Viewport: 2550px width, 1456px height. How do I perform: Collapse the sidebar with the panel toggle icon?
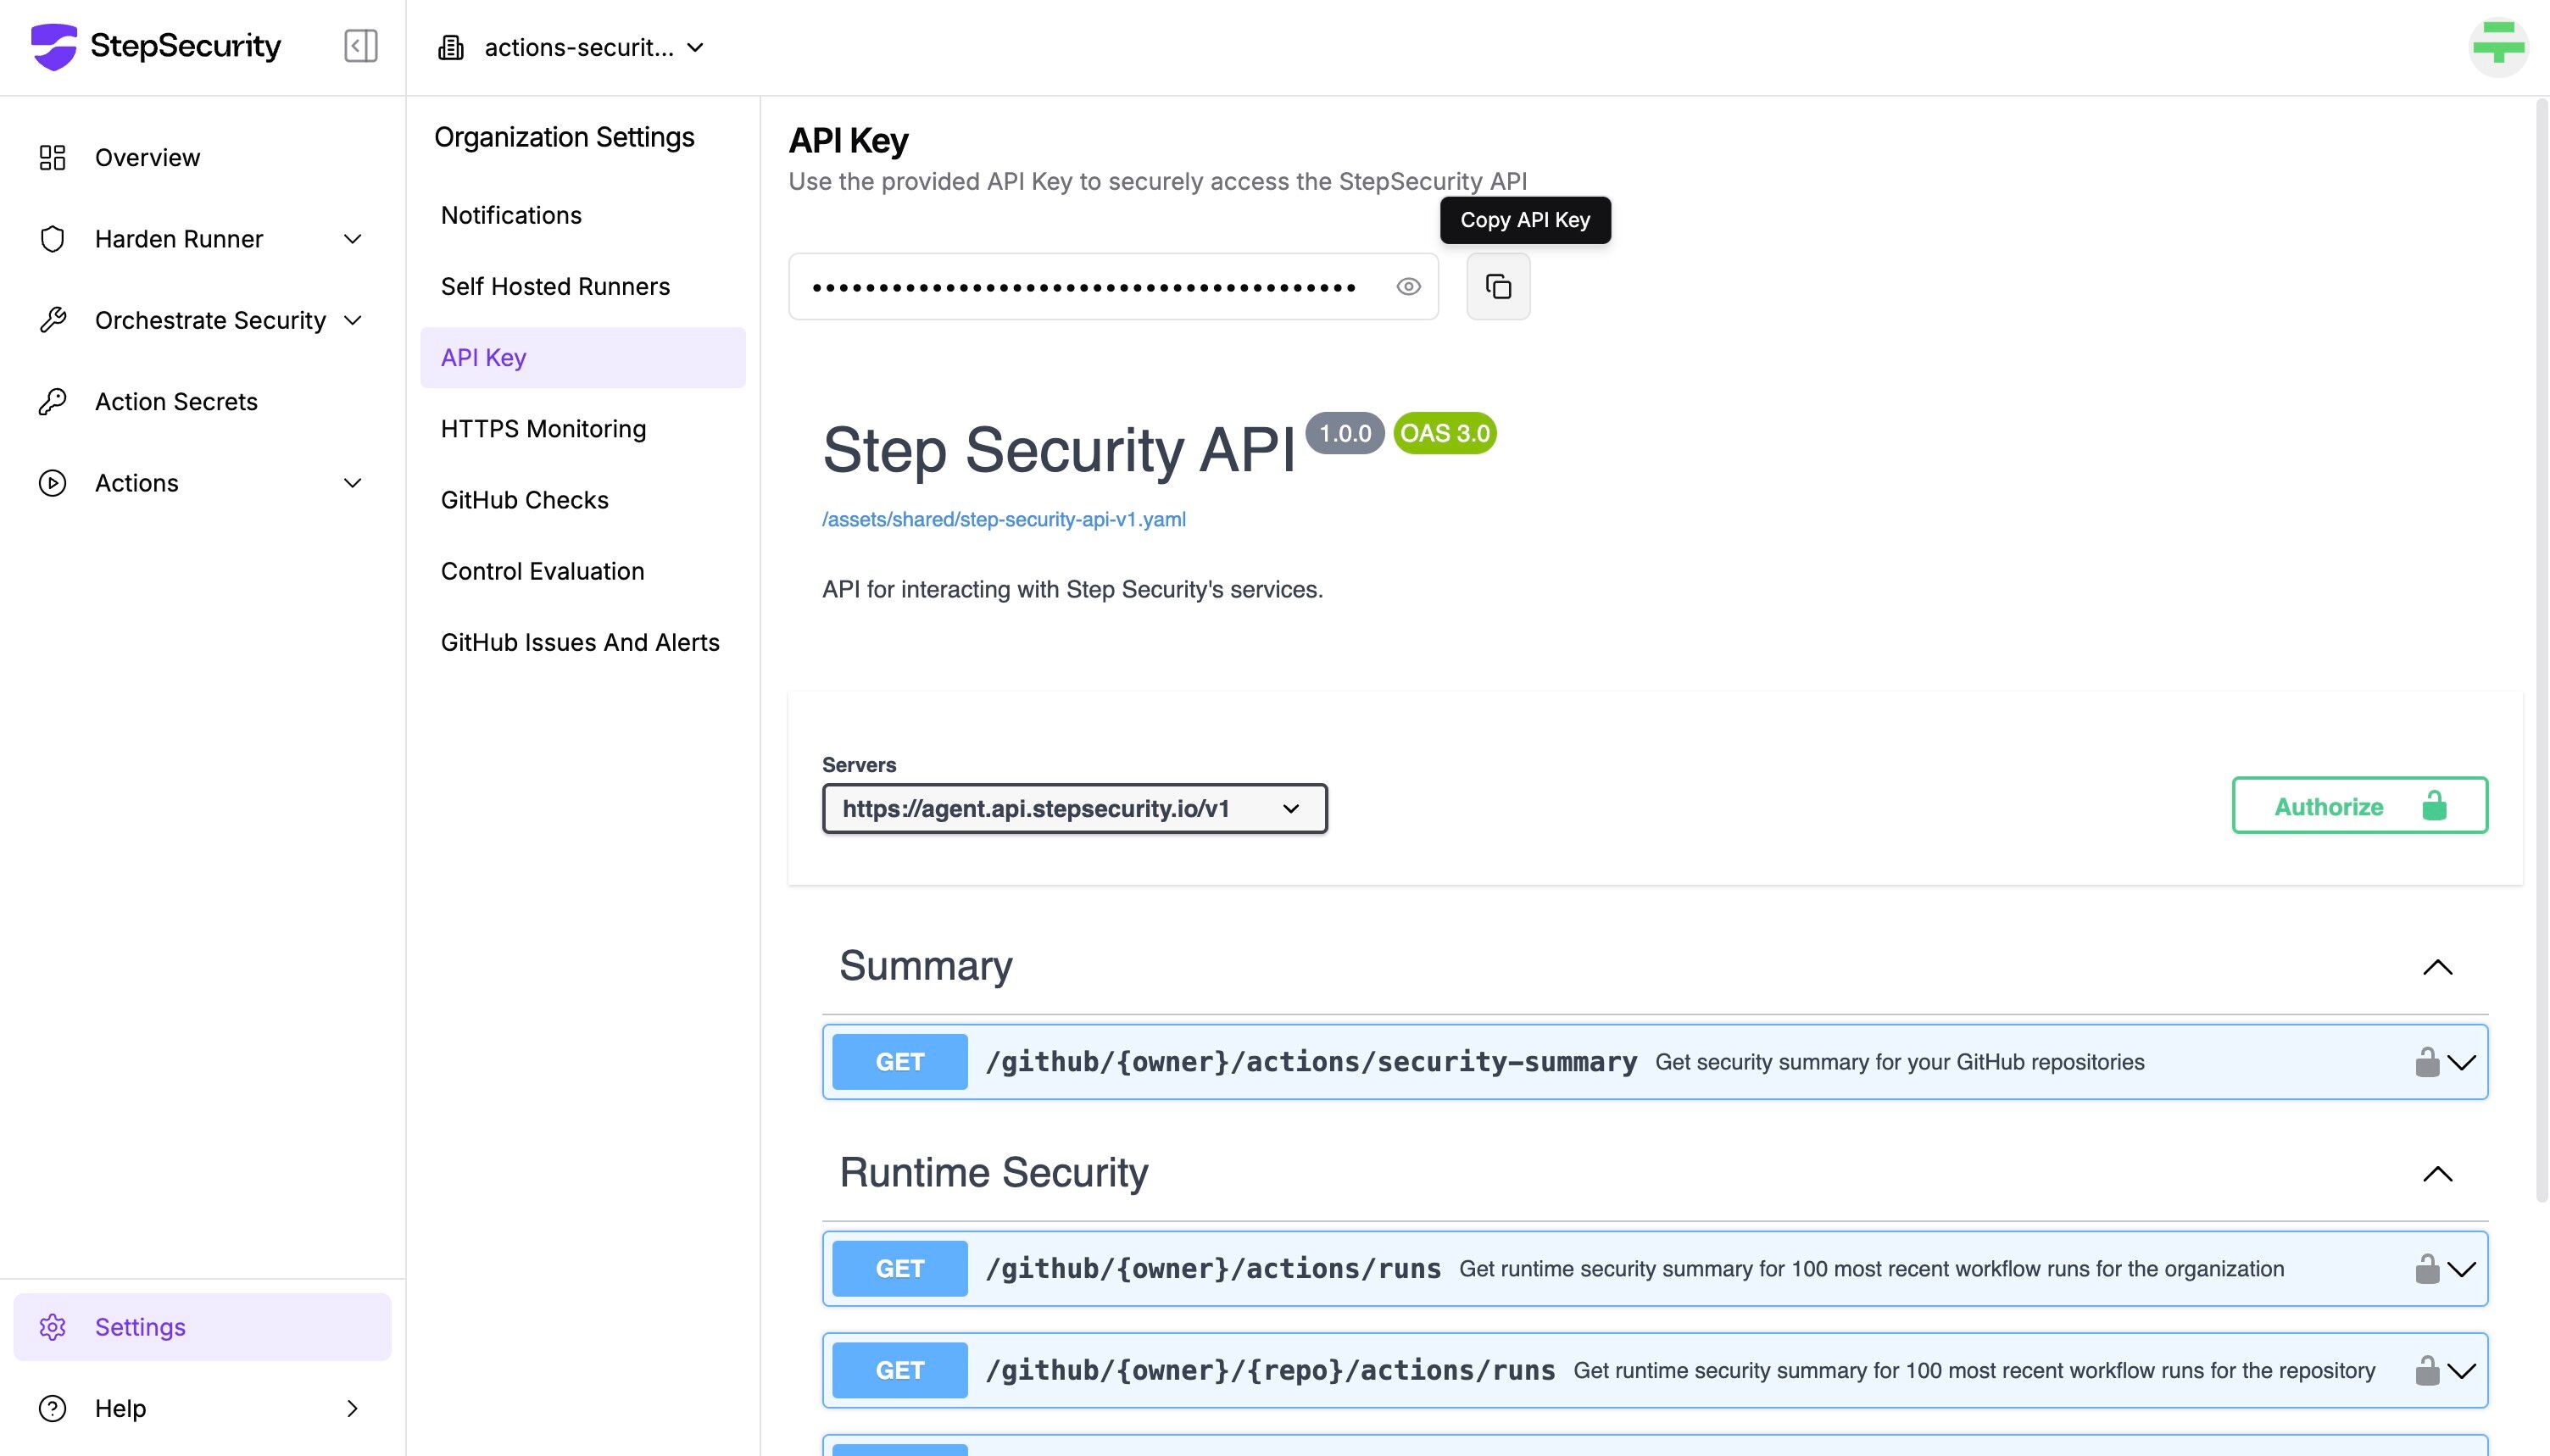click(x=361, y=46)
